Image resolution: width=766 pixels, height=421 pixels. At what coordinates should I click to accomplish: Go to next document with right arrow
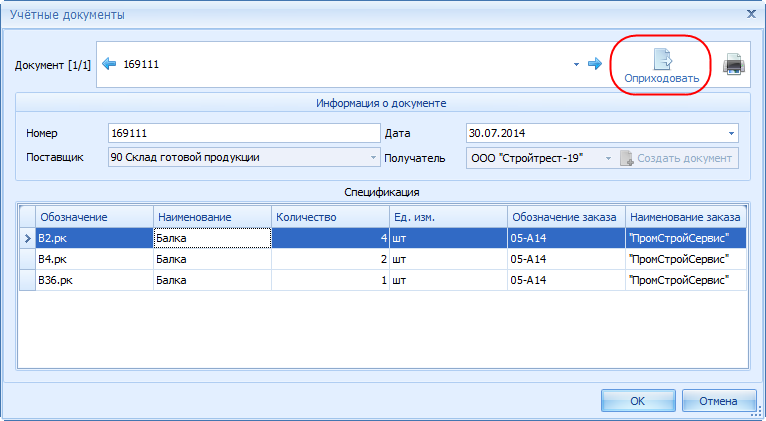tap(595, 63)
